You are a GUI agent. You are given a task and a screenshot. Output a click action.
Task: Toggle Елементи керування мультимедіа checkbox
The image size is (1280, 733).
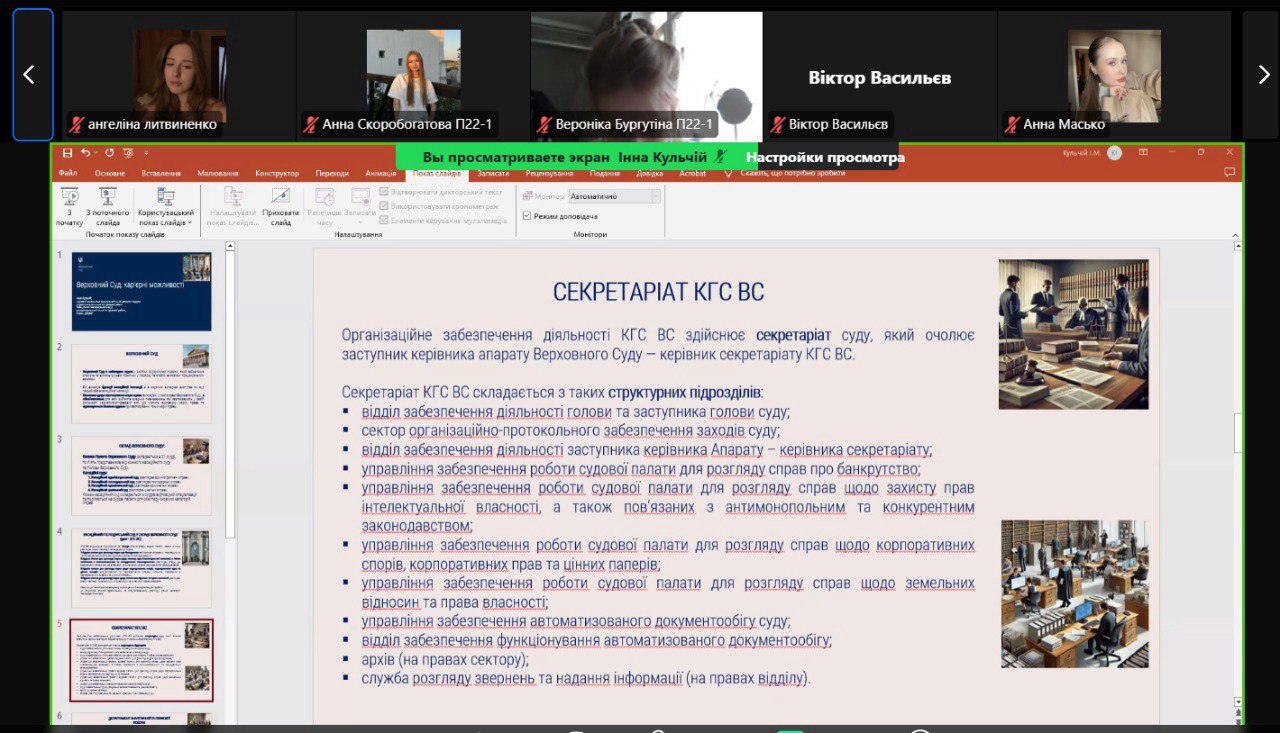(384, 220)
